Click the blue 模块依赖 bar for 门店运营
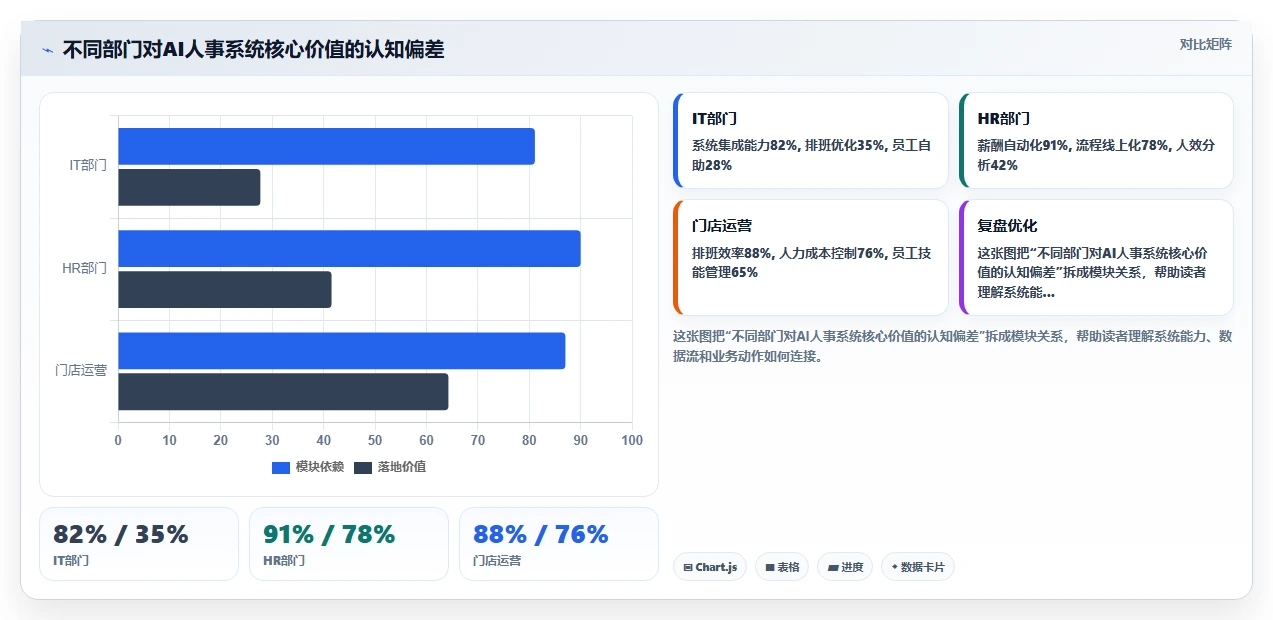Viewport: 1273px width, 620px height. [342, 351]
